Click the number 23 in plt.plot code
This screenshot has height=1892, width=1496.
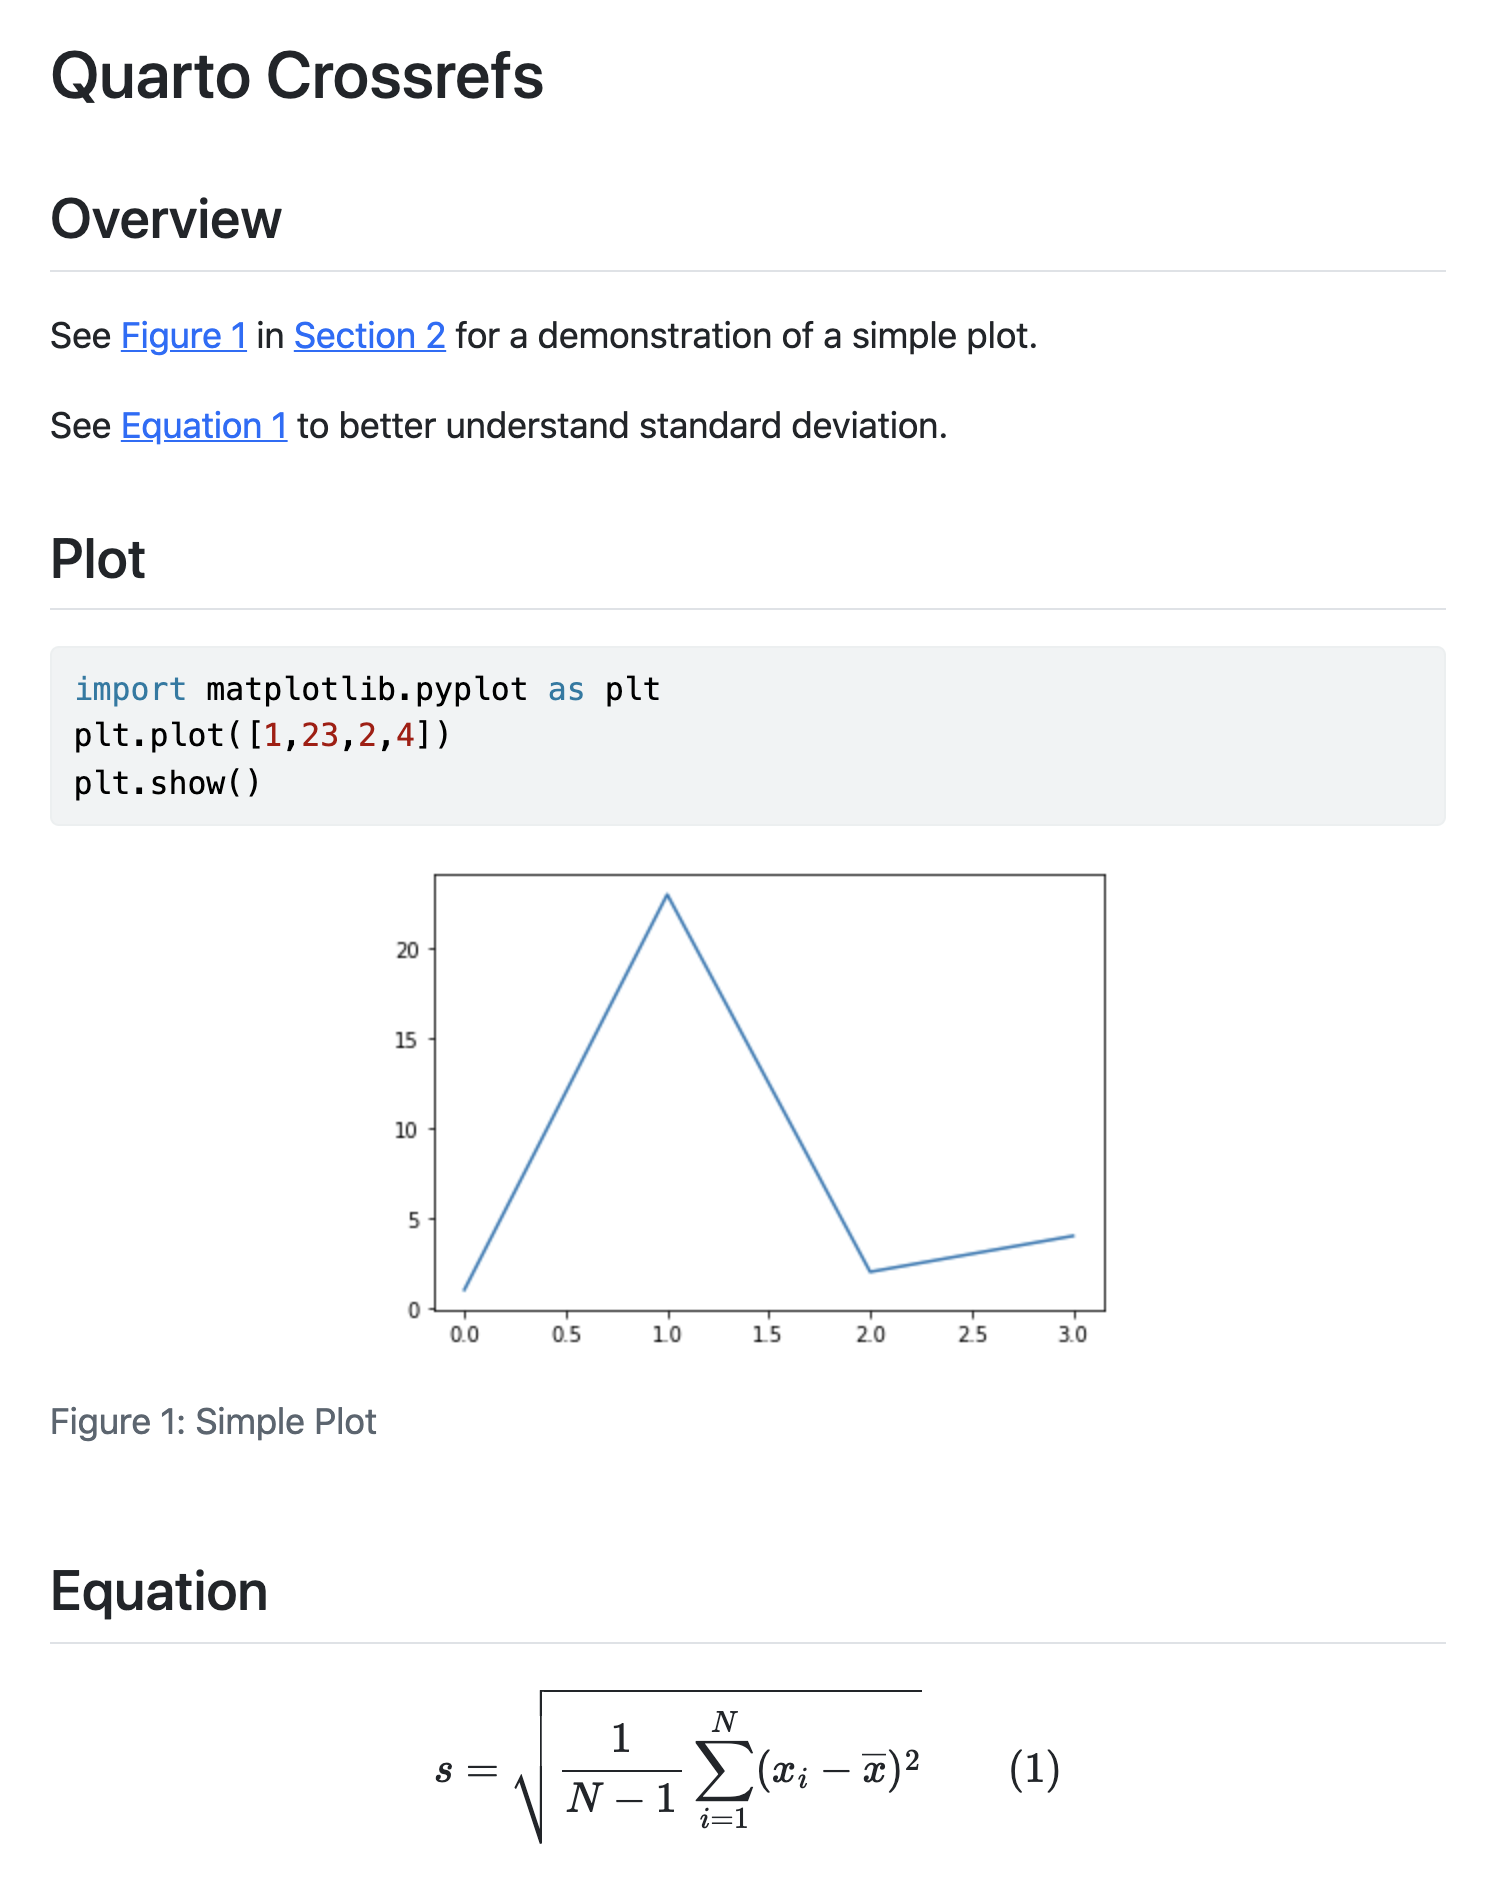pos(320,736)
